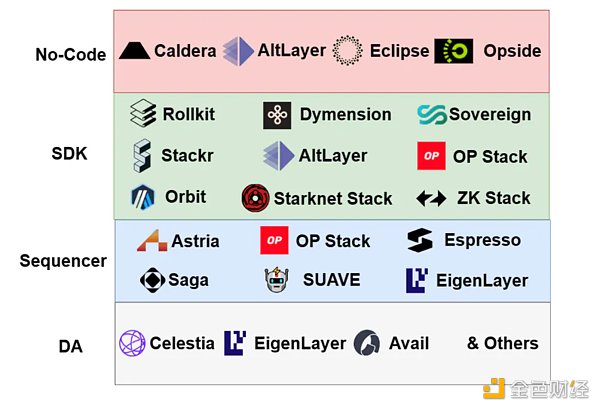This screenshot has height=410, width=600.
Task: Click the green Opside logo
Action: (454, 51)
